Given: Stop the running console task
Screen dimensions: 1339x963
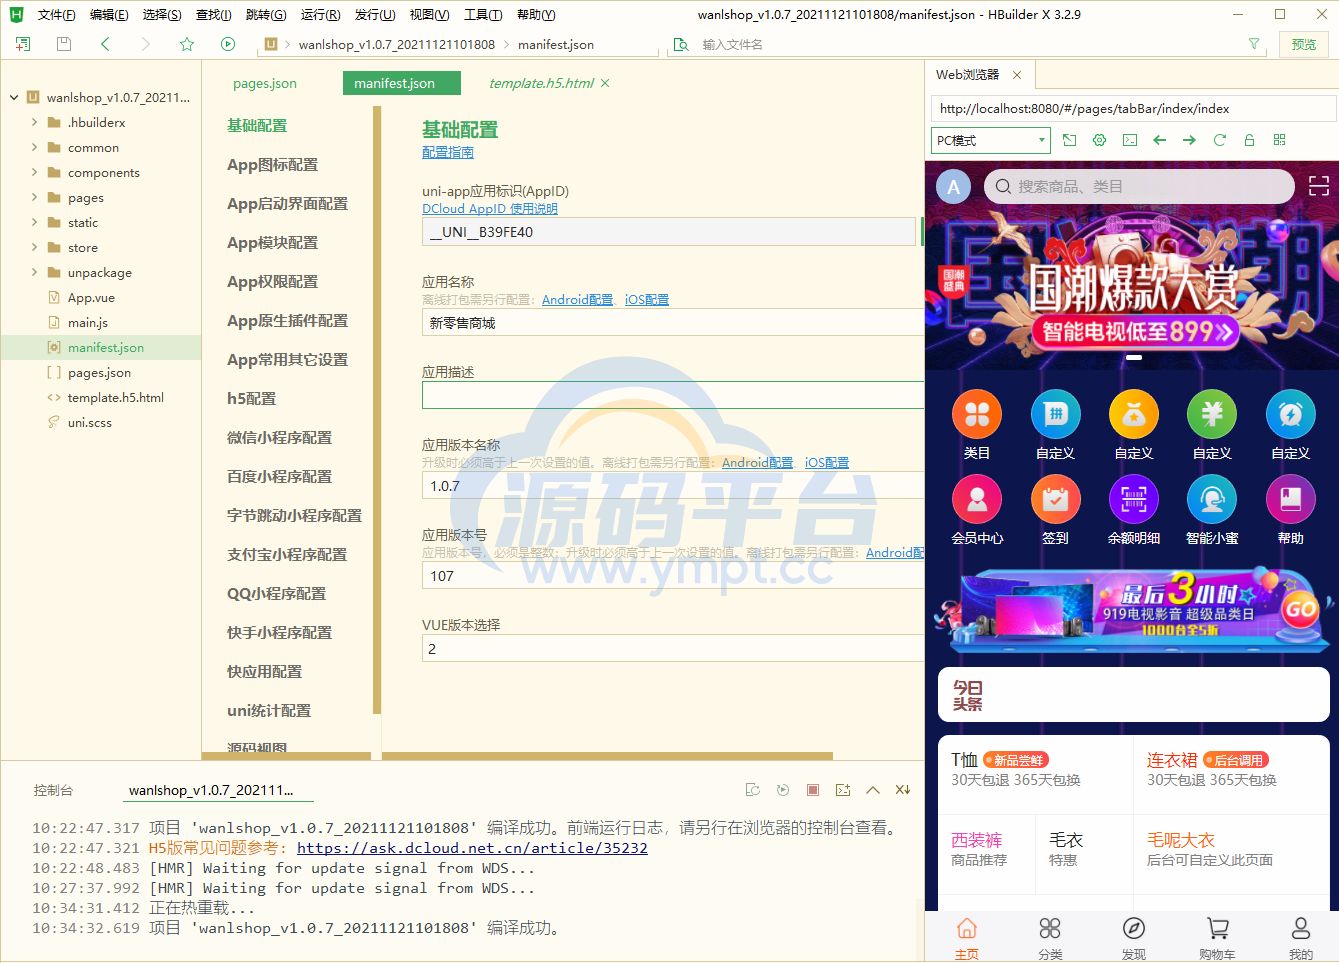Looking at the screenshot, I should pyautogui.click(x=813, y=790).
